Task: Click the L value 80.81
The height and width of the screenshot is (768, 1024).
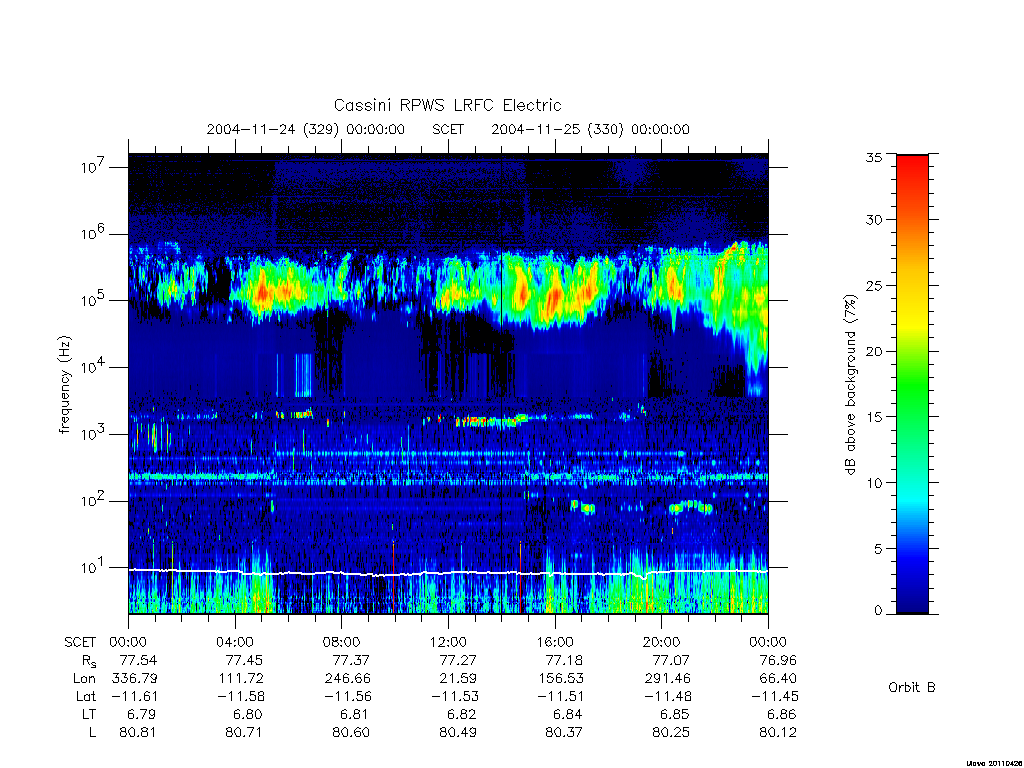Action: click(x=138, y=733)
